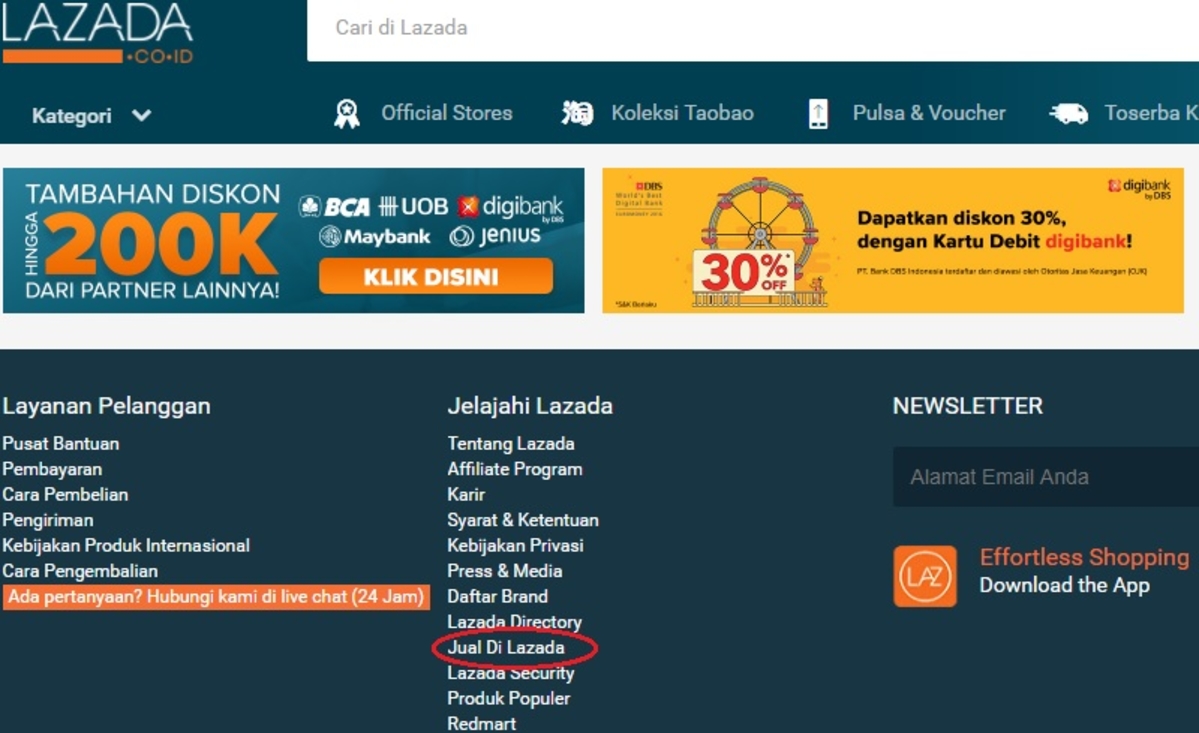Expand the Kategori dropdown
The height and width of the screenshot is (733, 1199).
tap(91, 115)
